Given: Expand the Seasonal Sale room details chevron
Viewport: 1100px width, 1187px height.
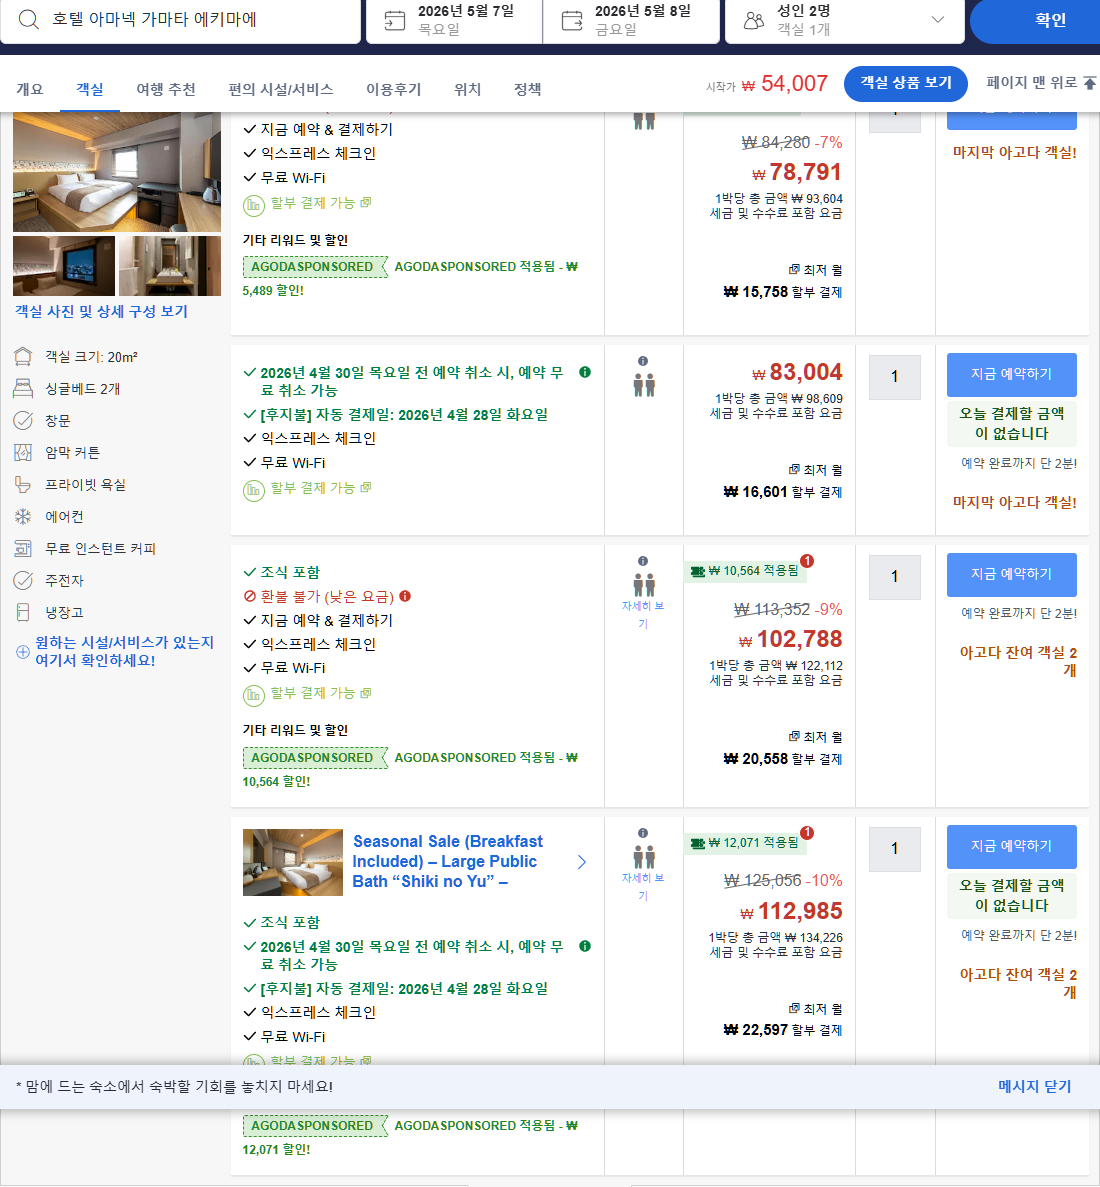Looking at the screenshot, I should [x=582, y=861].
